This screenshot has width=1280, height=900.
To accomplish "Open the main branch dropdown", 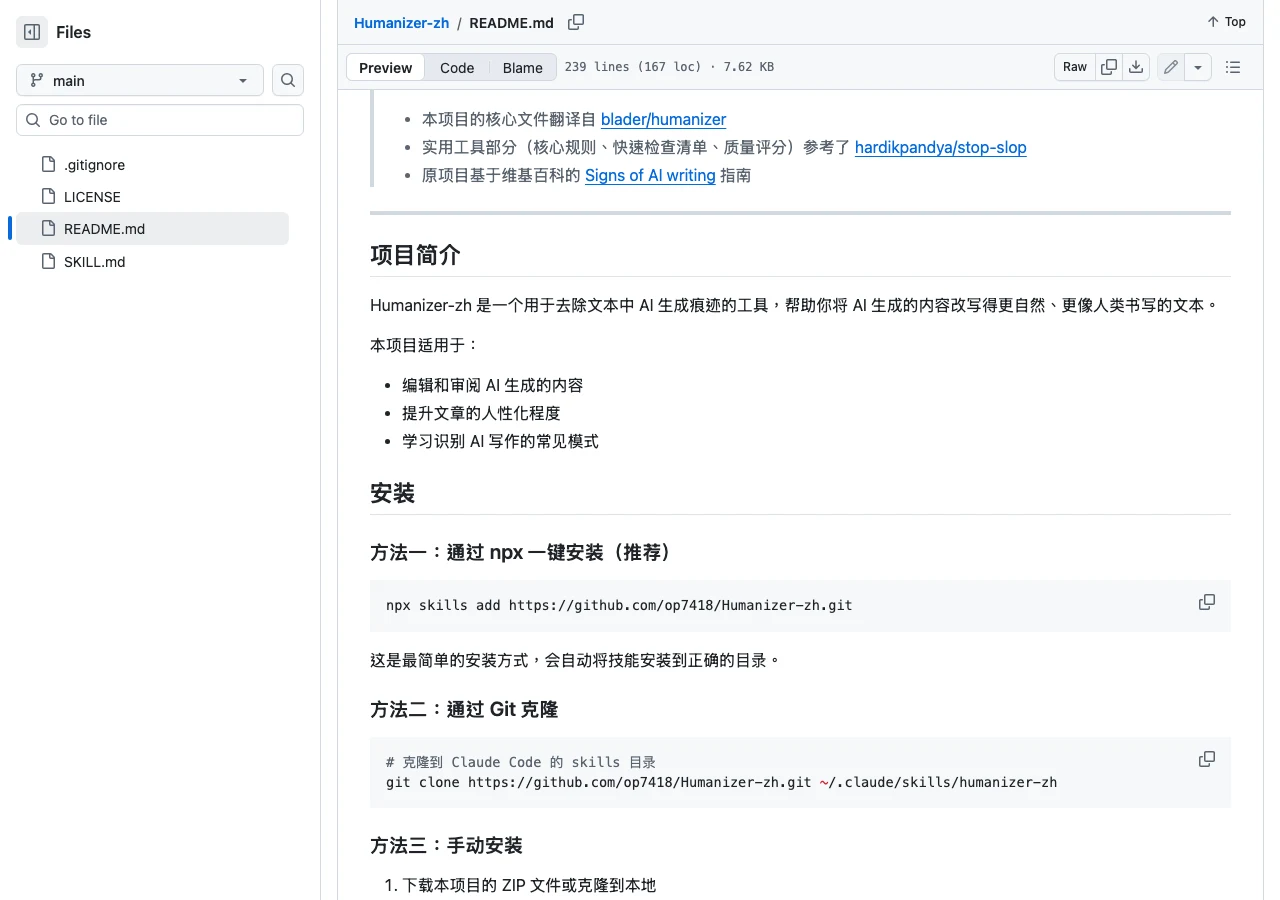I will click(140, 80).
